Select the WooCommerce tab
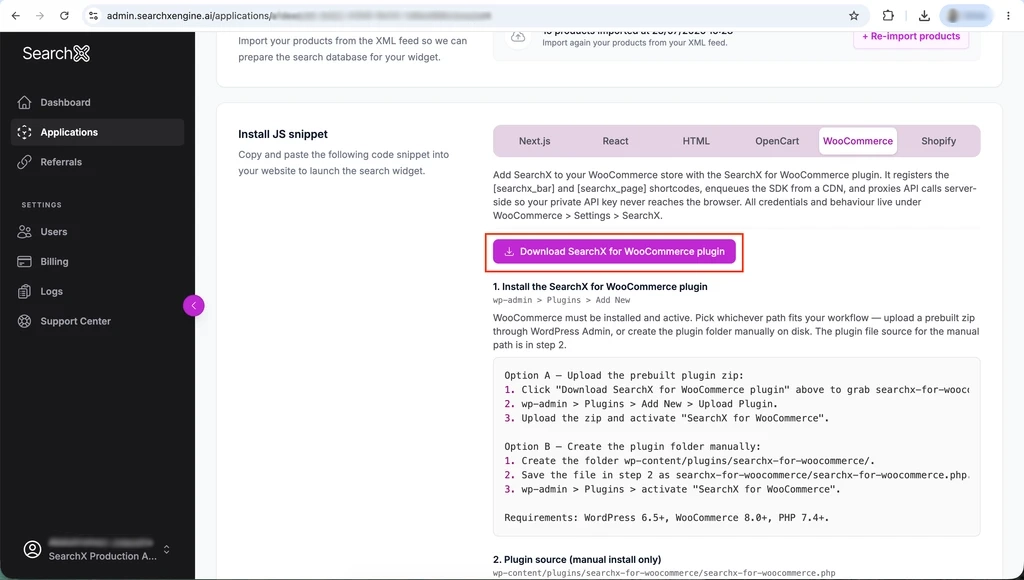This screenshot has width=1024, height=580. click(857, 141)
